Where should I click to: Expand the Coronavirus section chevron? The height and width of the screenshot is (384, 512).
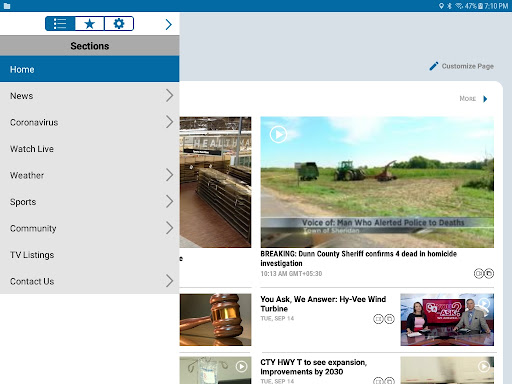(169, 122)
